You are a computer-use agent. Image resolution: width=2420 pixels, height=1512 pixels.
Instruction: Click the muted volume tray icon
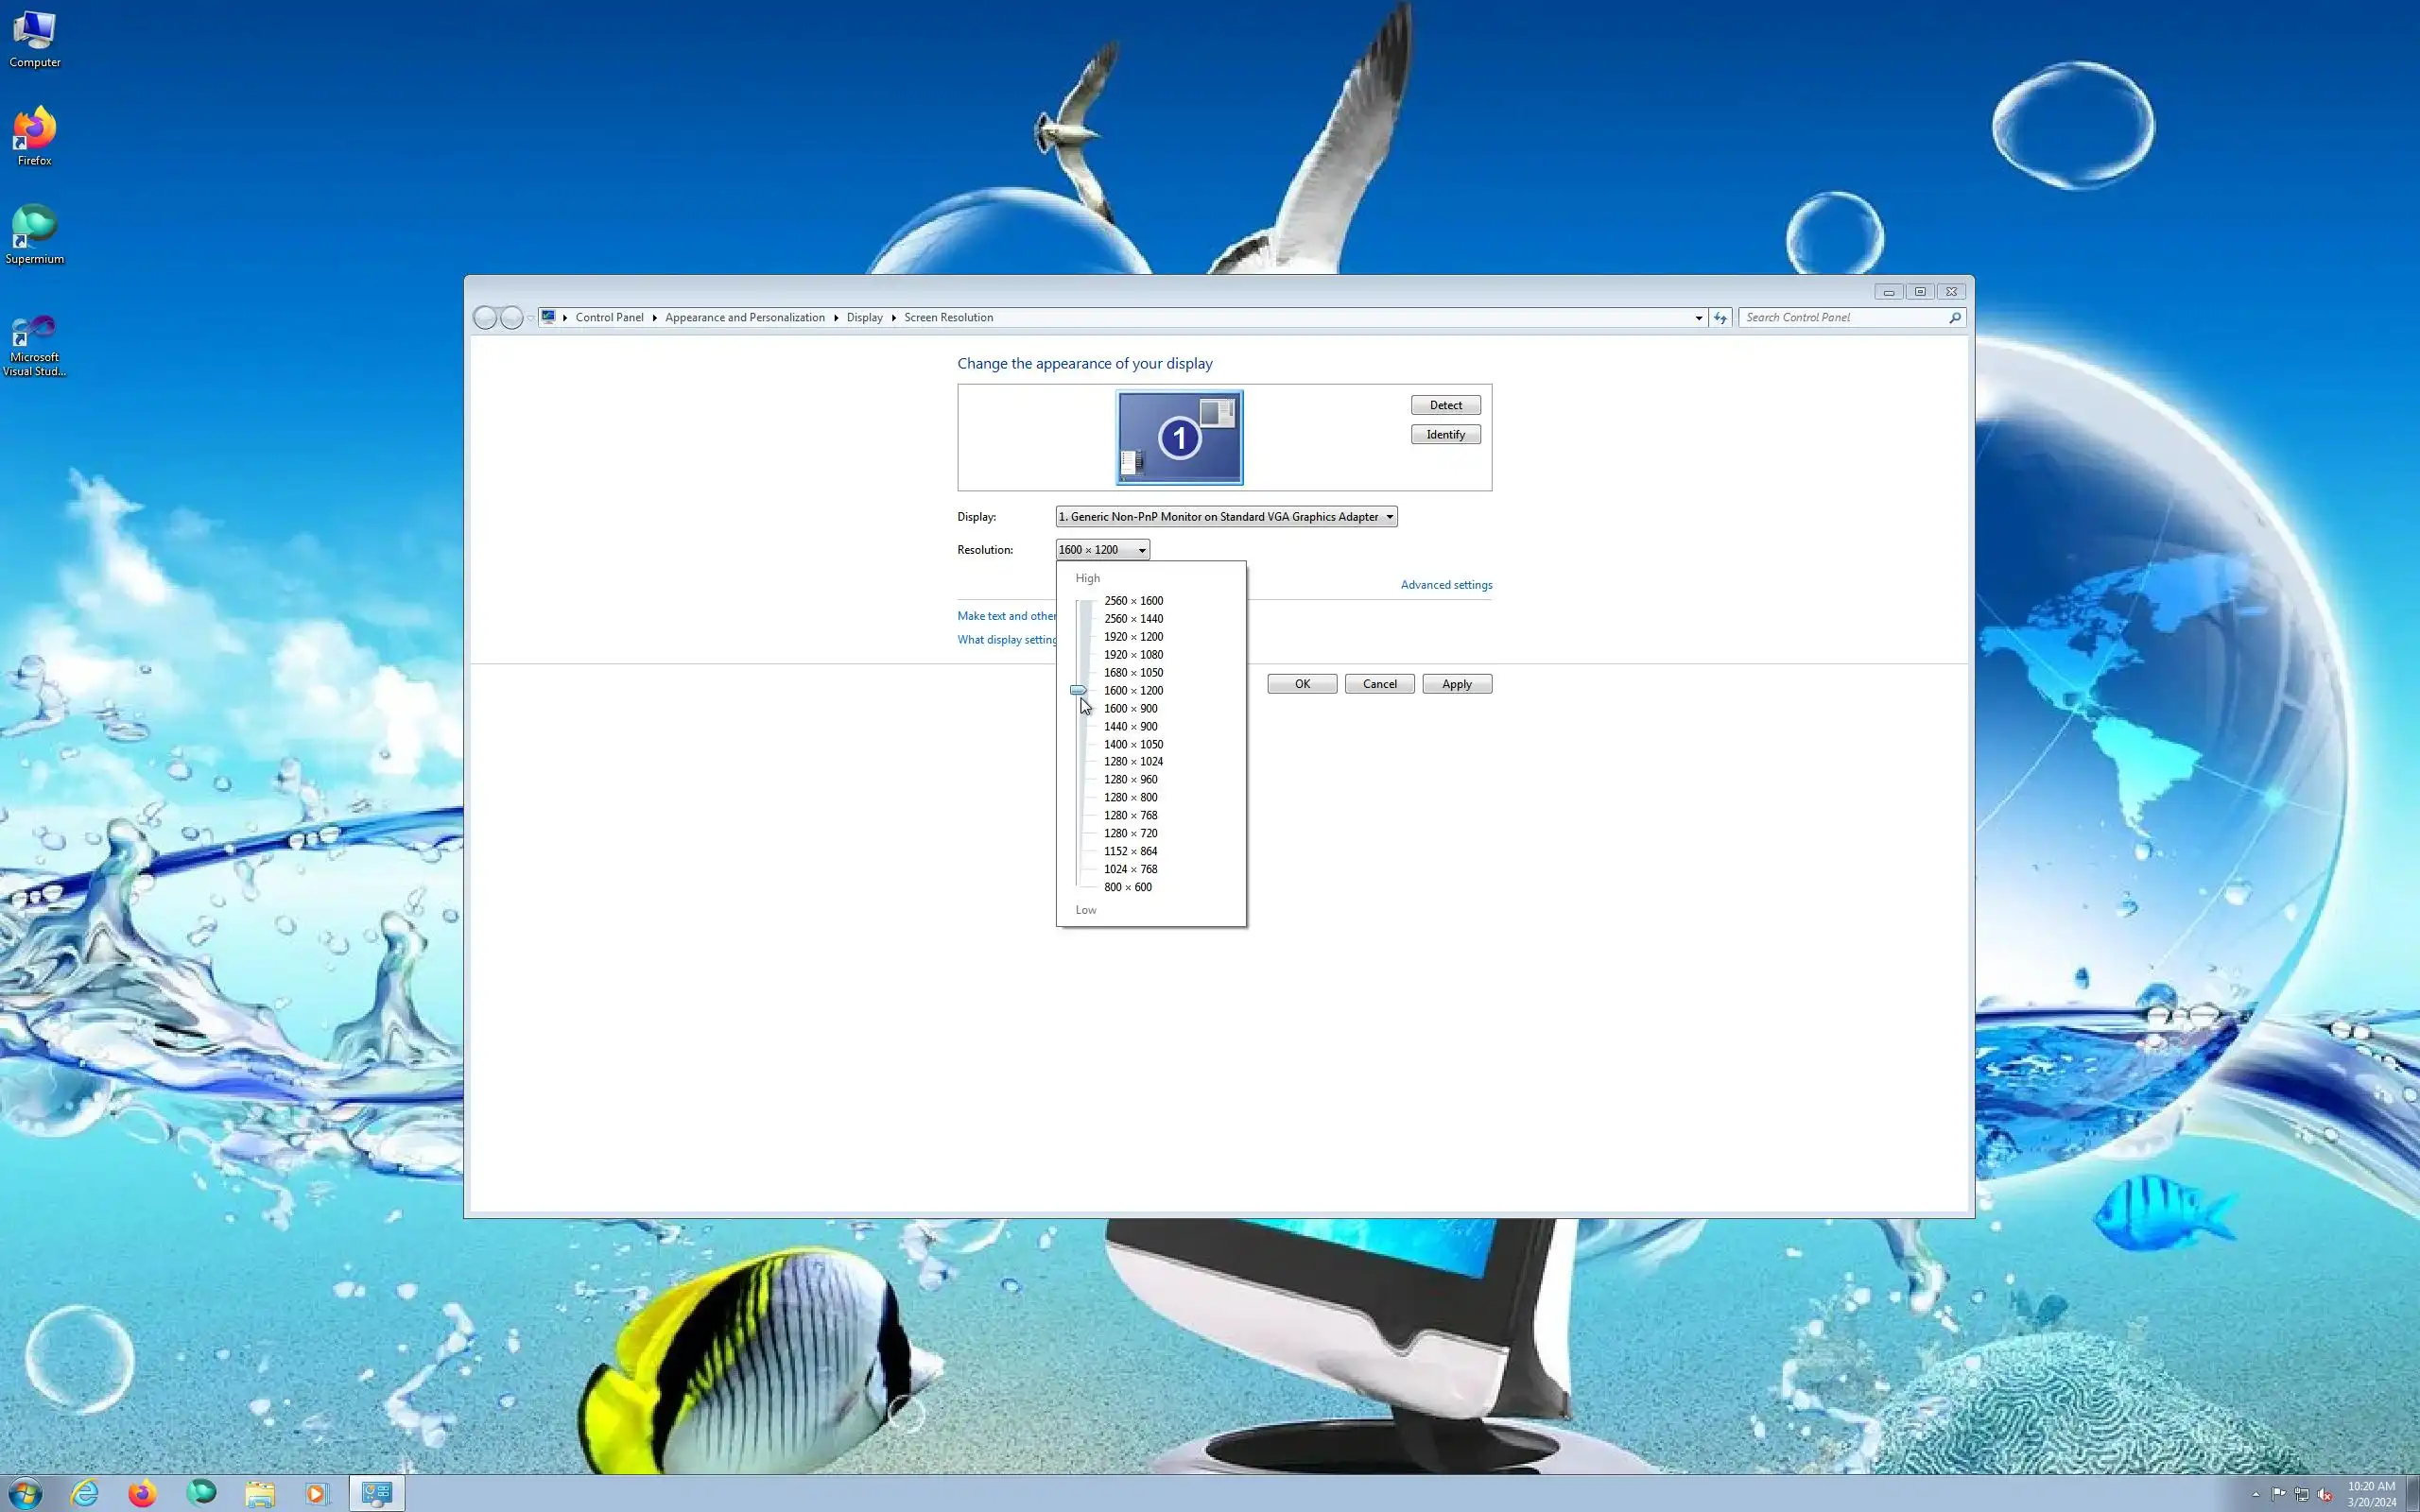pyautogui.click(x=2324, y=1494)
